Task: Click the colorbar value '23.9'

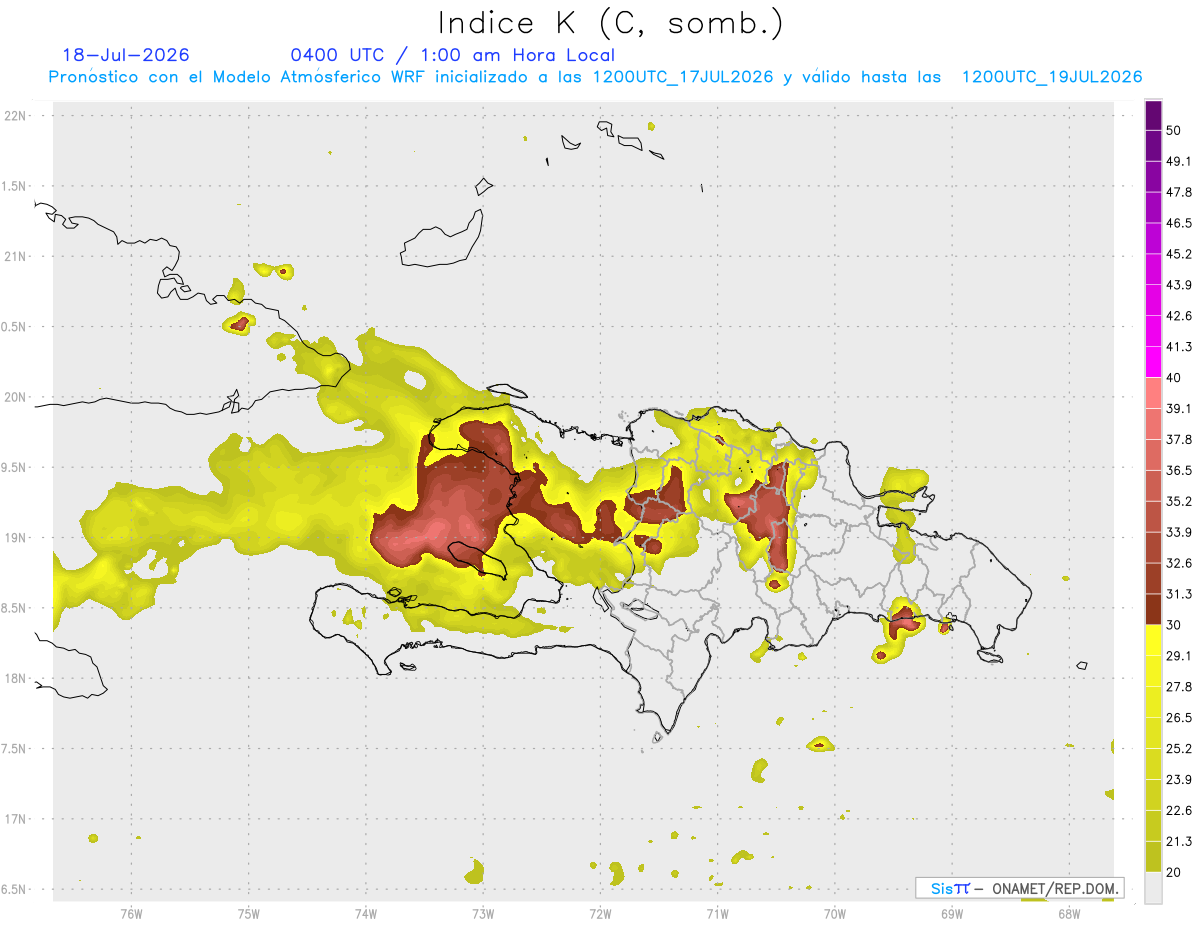Action: 1178,780
